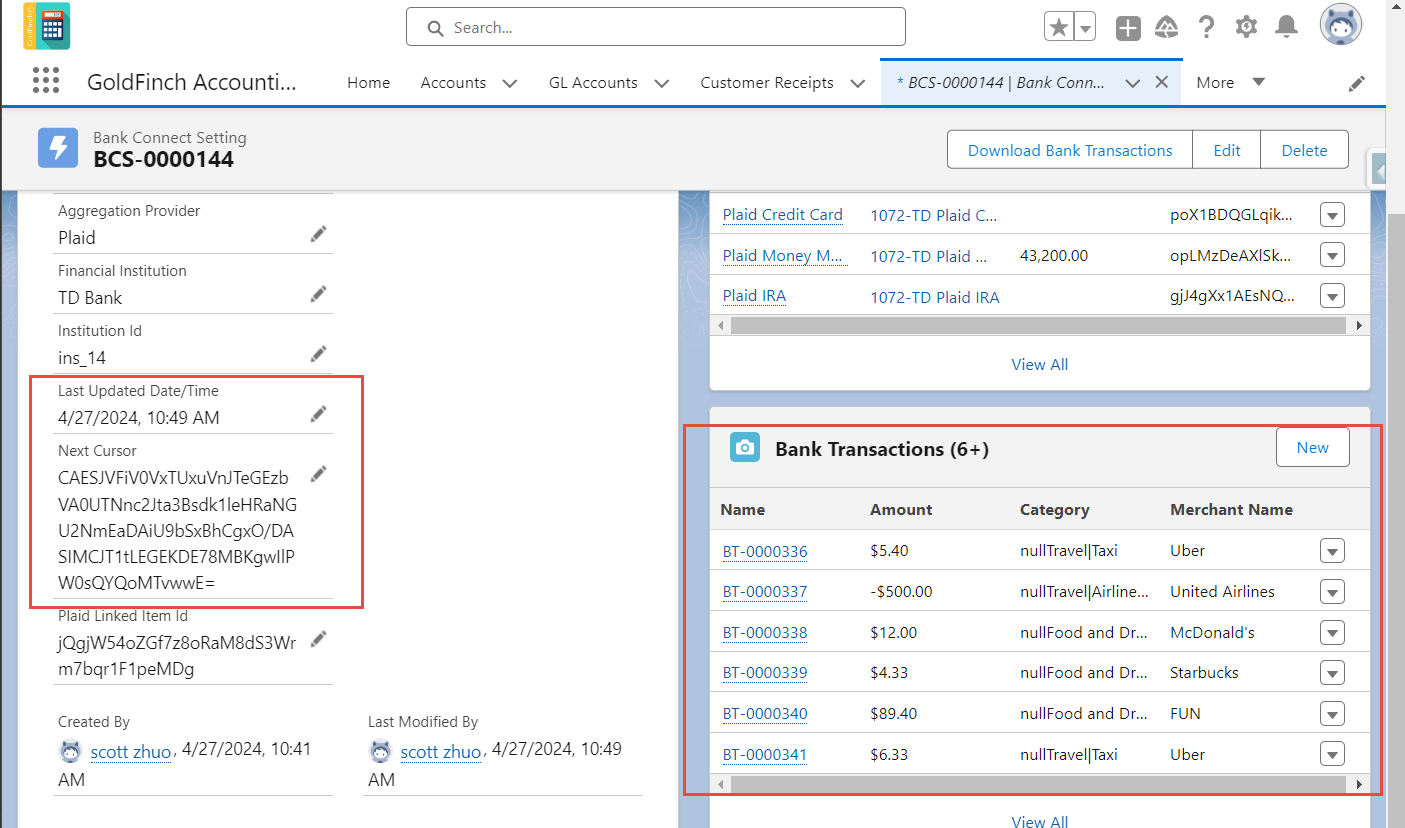The width and height of the screenshot is (1405, 828).
Task: Go to the Home tab
Action: pyautogui.click(x=368, y=83)
